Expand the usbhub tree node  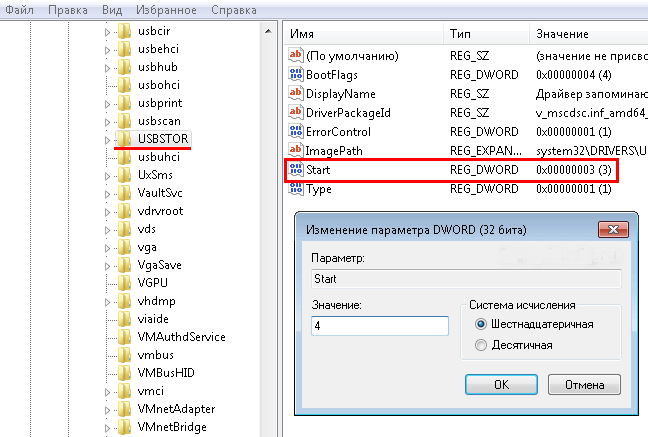pyautogui.click(x=108, y=67)
